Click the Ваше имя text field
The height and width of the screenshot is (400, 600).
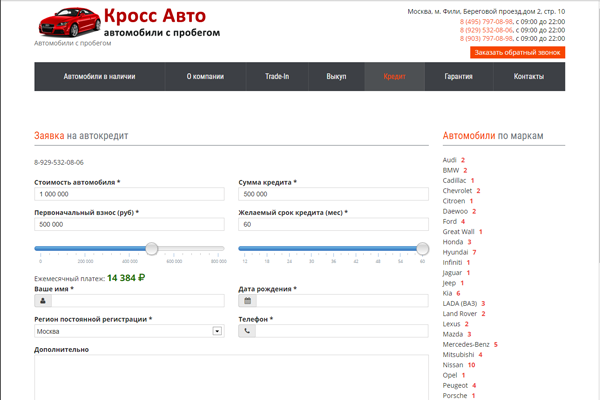(x=128, y=300)
